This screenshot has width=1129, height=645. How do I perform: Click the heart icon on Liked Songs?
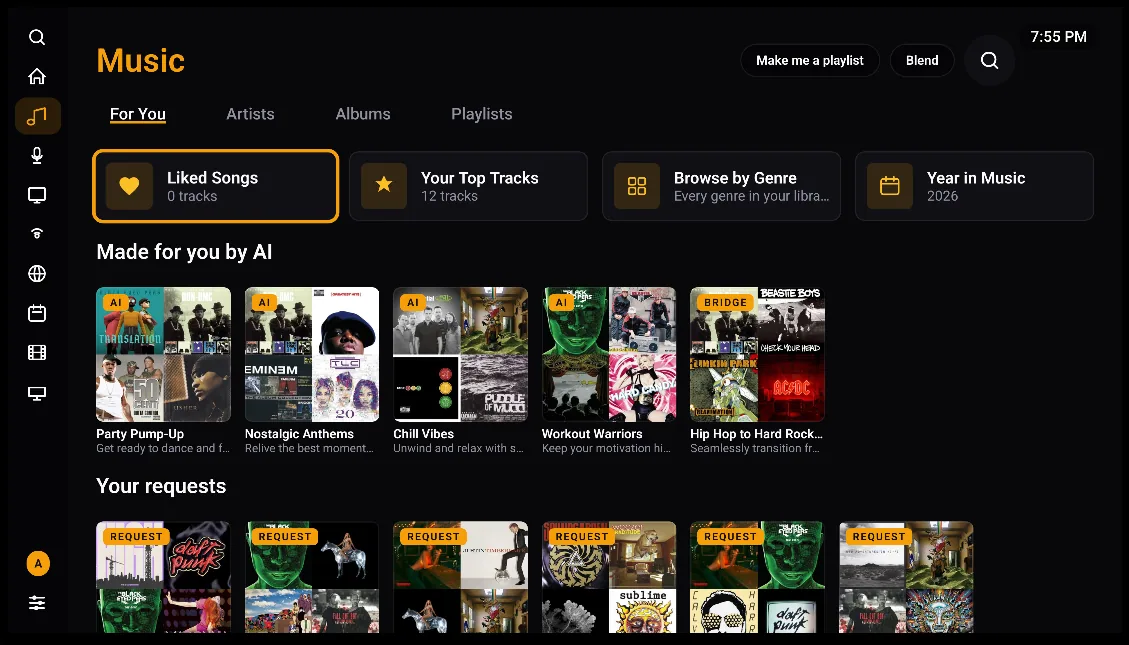(130, 186)
